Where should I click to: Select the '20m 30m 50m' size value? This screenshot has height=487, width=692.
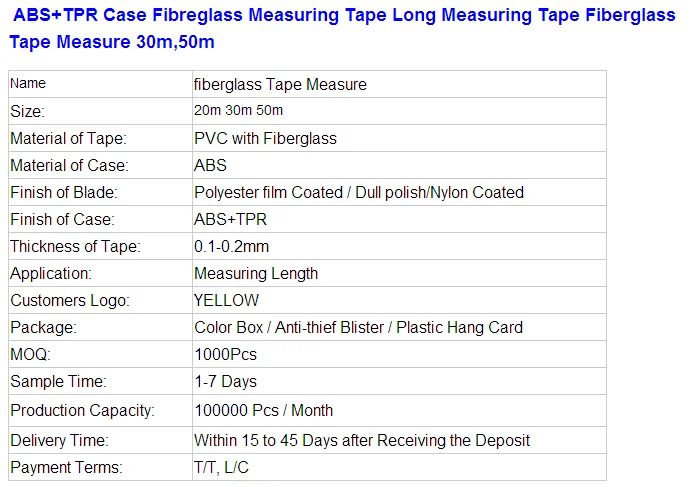click(239, 111)
